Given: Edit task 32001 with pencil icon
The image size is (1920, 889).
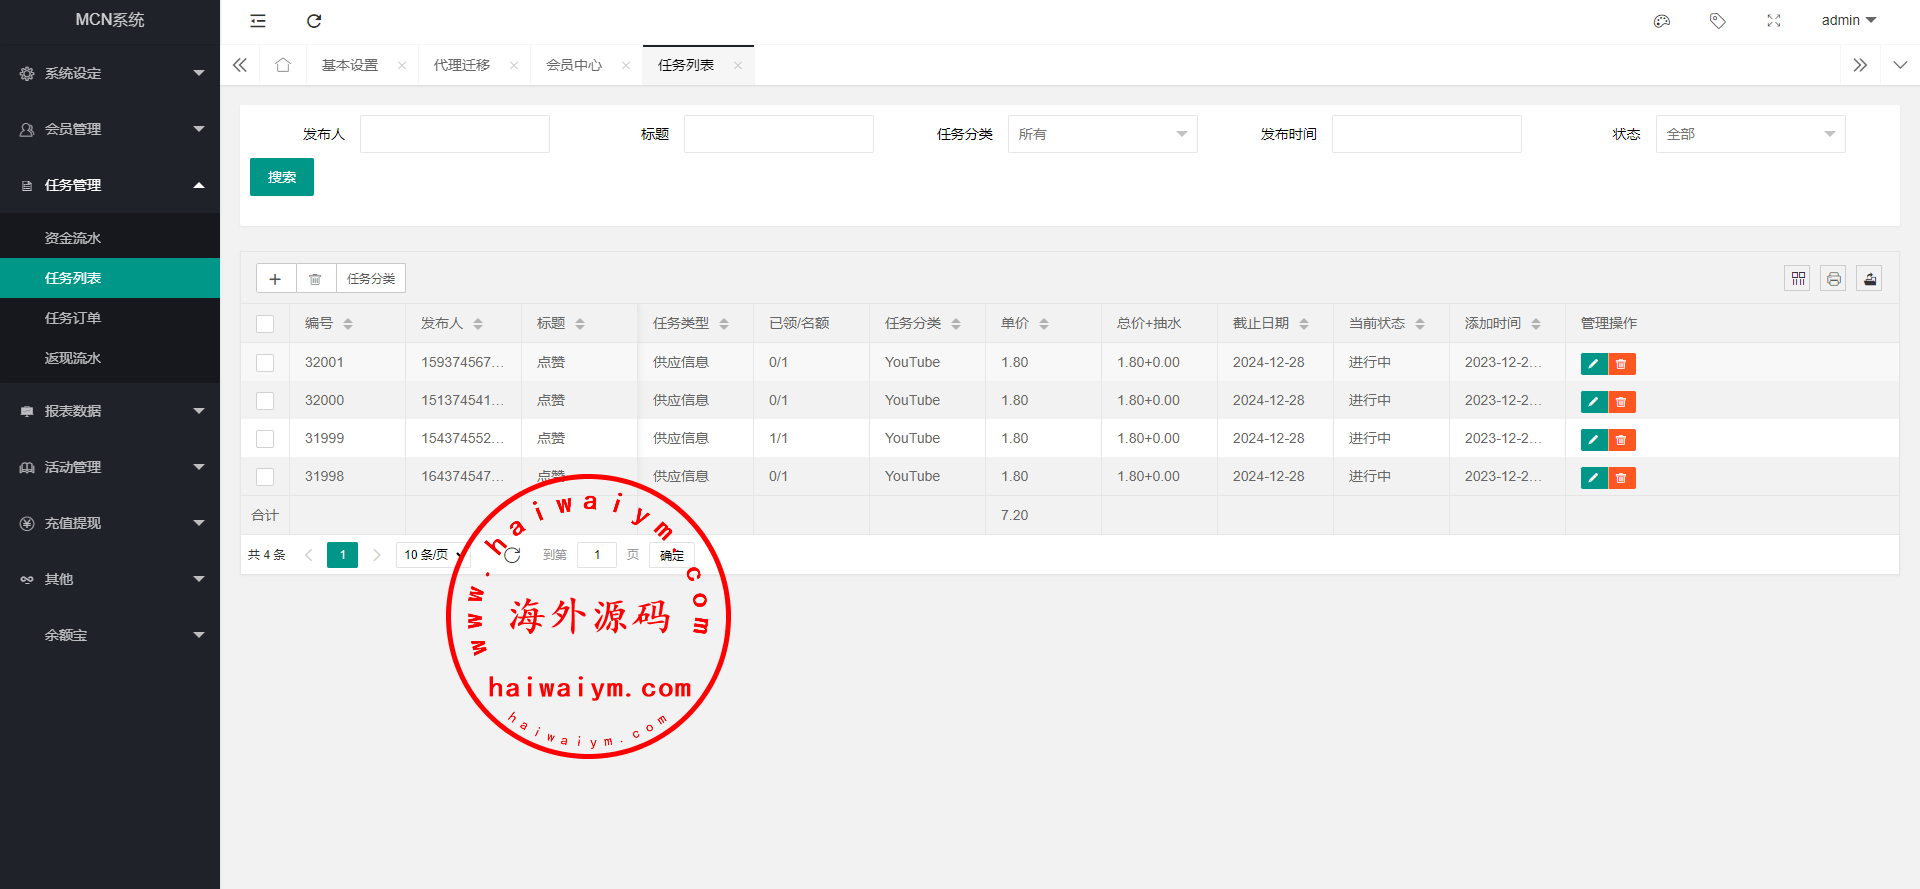Looking at the screenshot, I should tap(1593, 364).
